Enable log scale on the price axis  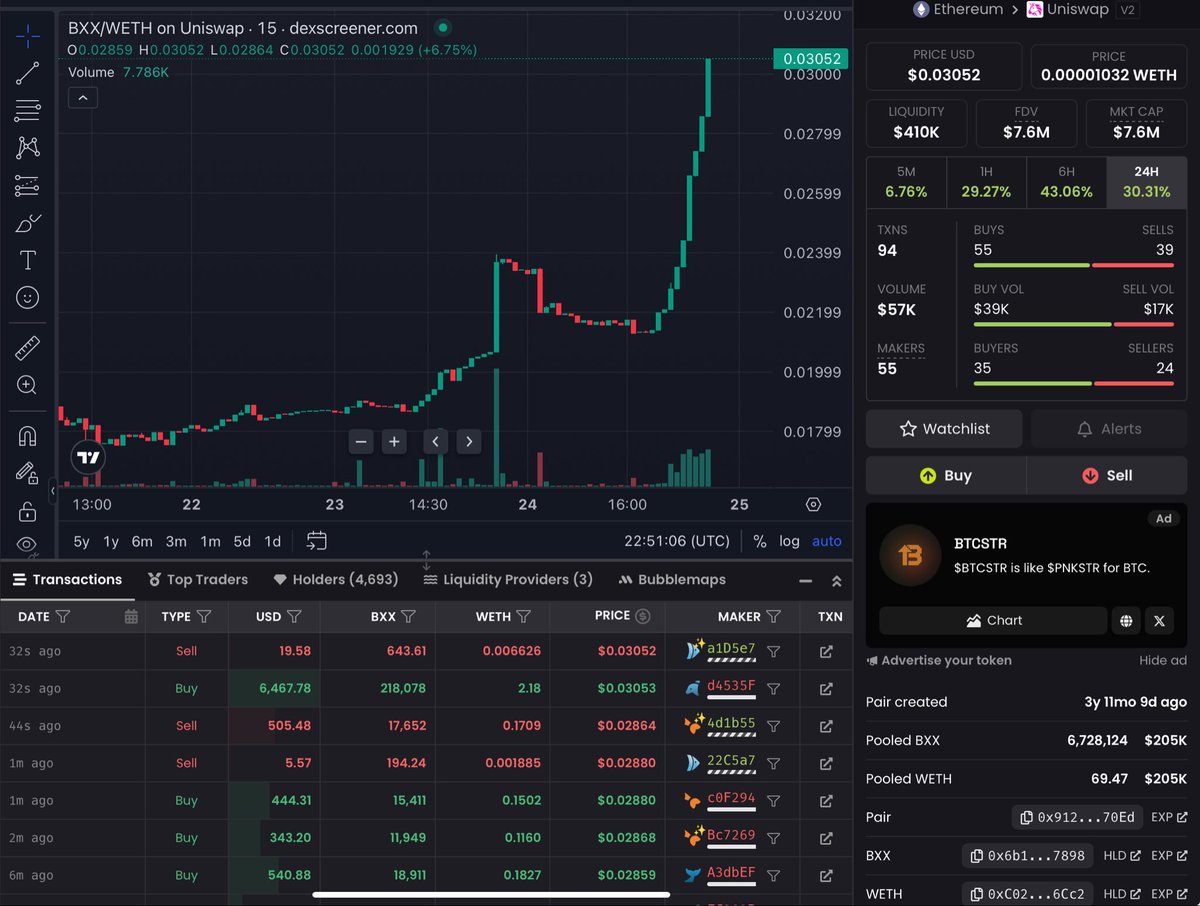789,541
